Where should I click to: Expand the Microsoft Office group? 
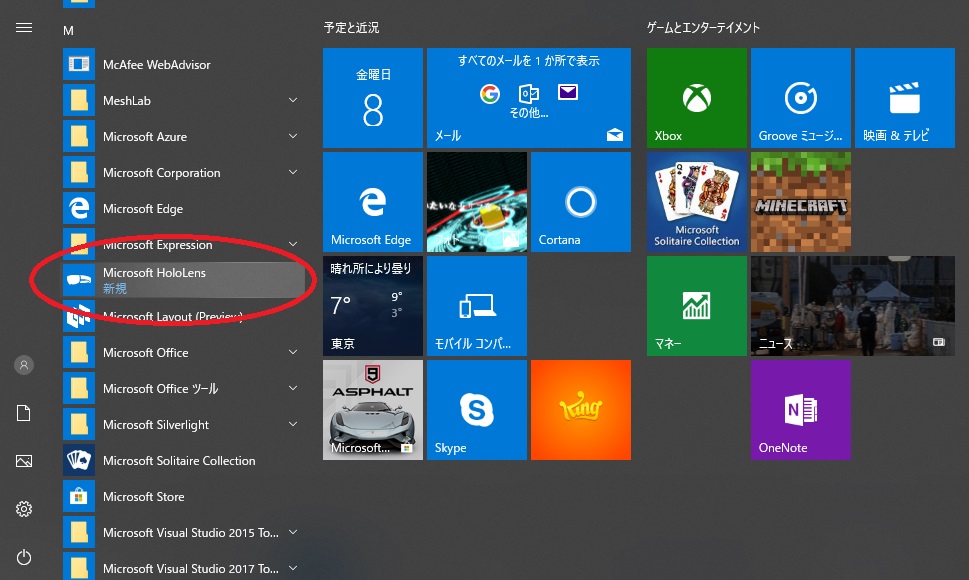point(292,352)
